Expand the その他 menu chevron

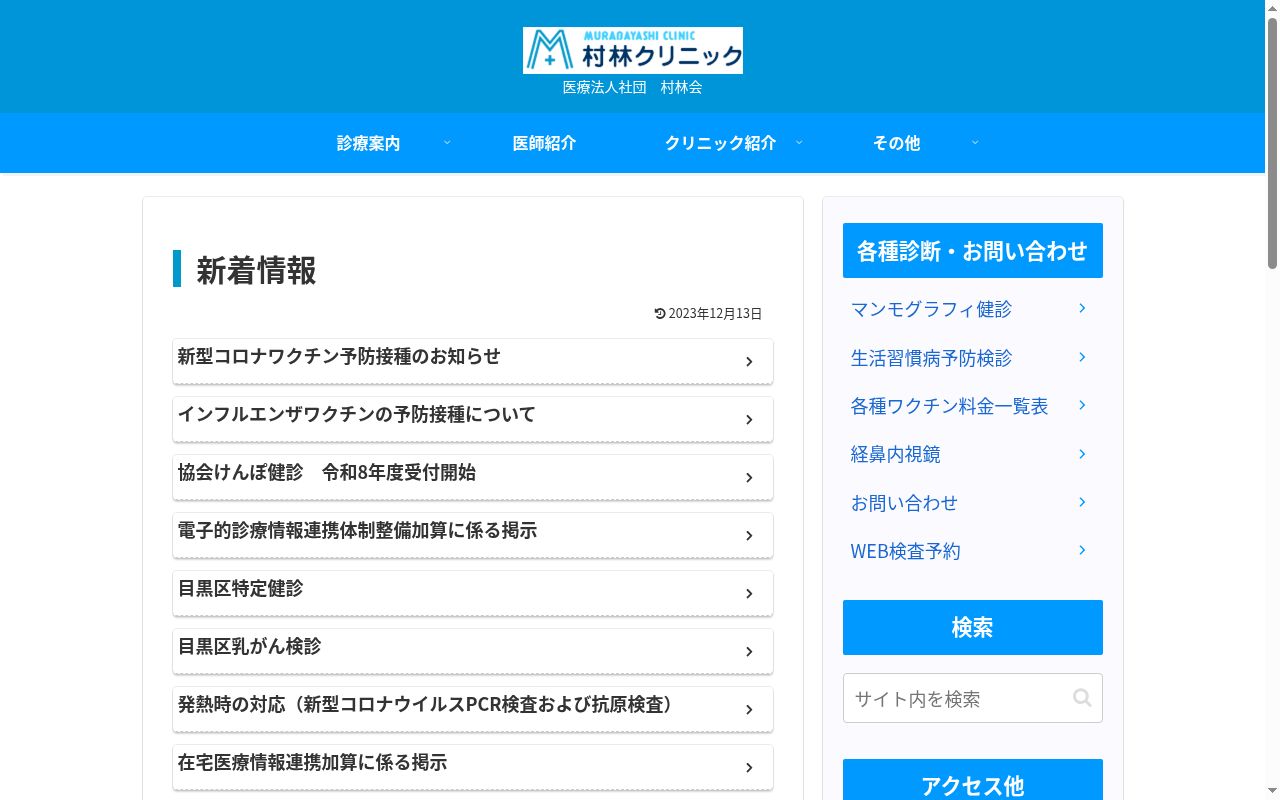pyautogui.click(x=975, y=142)
